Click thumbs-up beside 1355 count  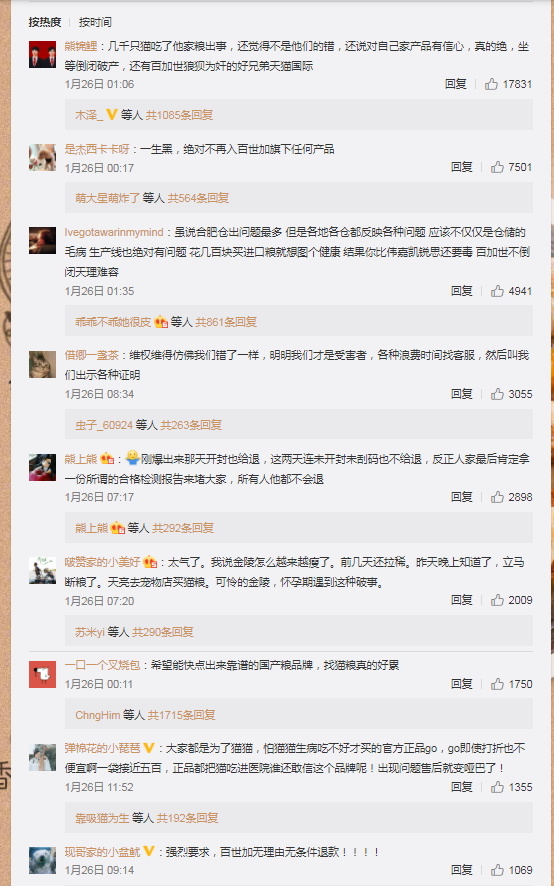(x=497, y=787)
